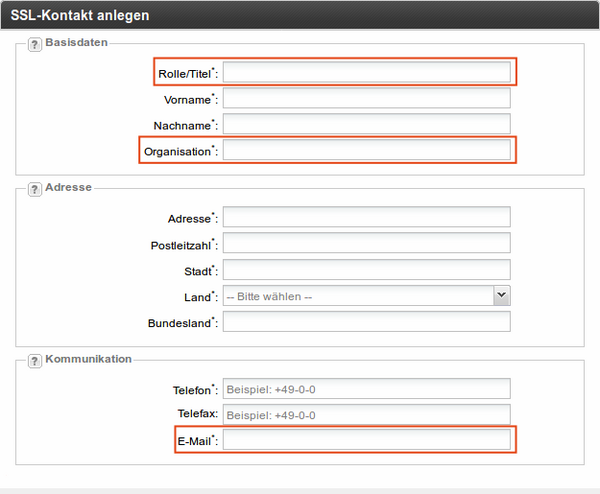600x494 pixels.
Task: Click the Bundesland text field
Action: coord(367,321)
